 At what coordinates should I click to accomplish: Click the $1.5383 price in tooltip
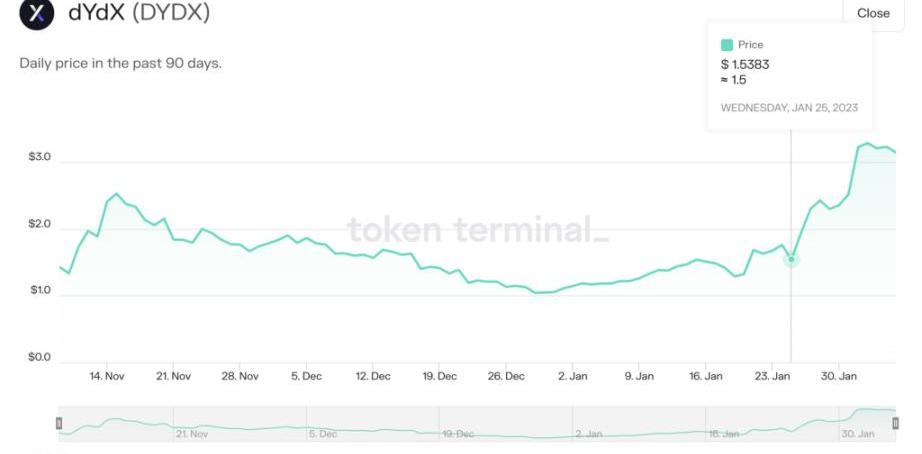tap(745, 64)
